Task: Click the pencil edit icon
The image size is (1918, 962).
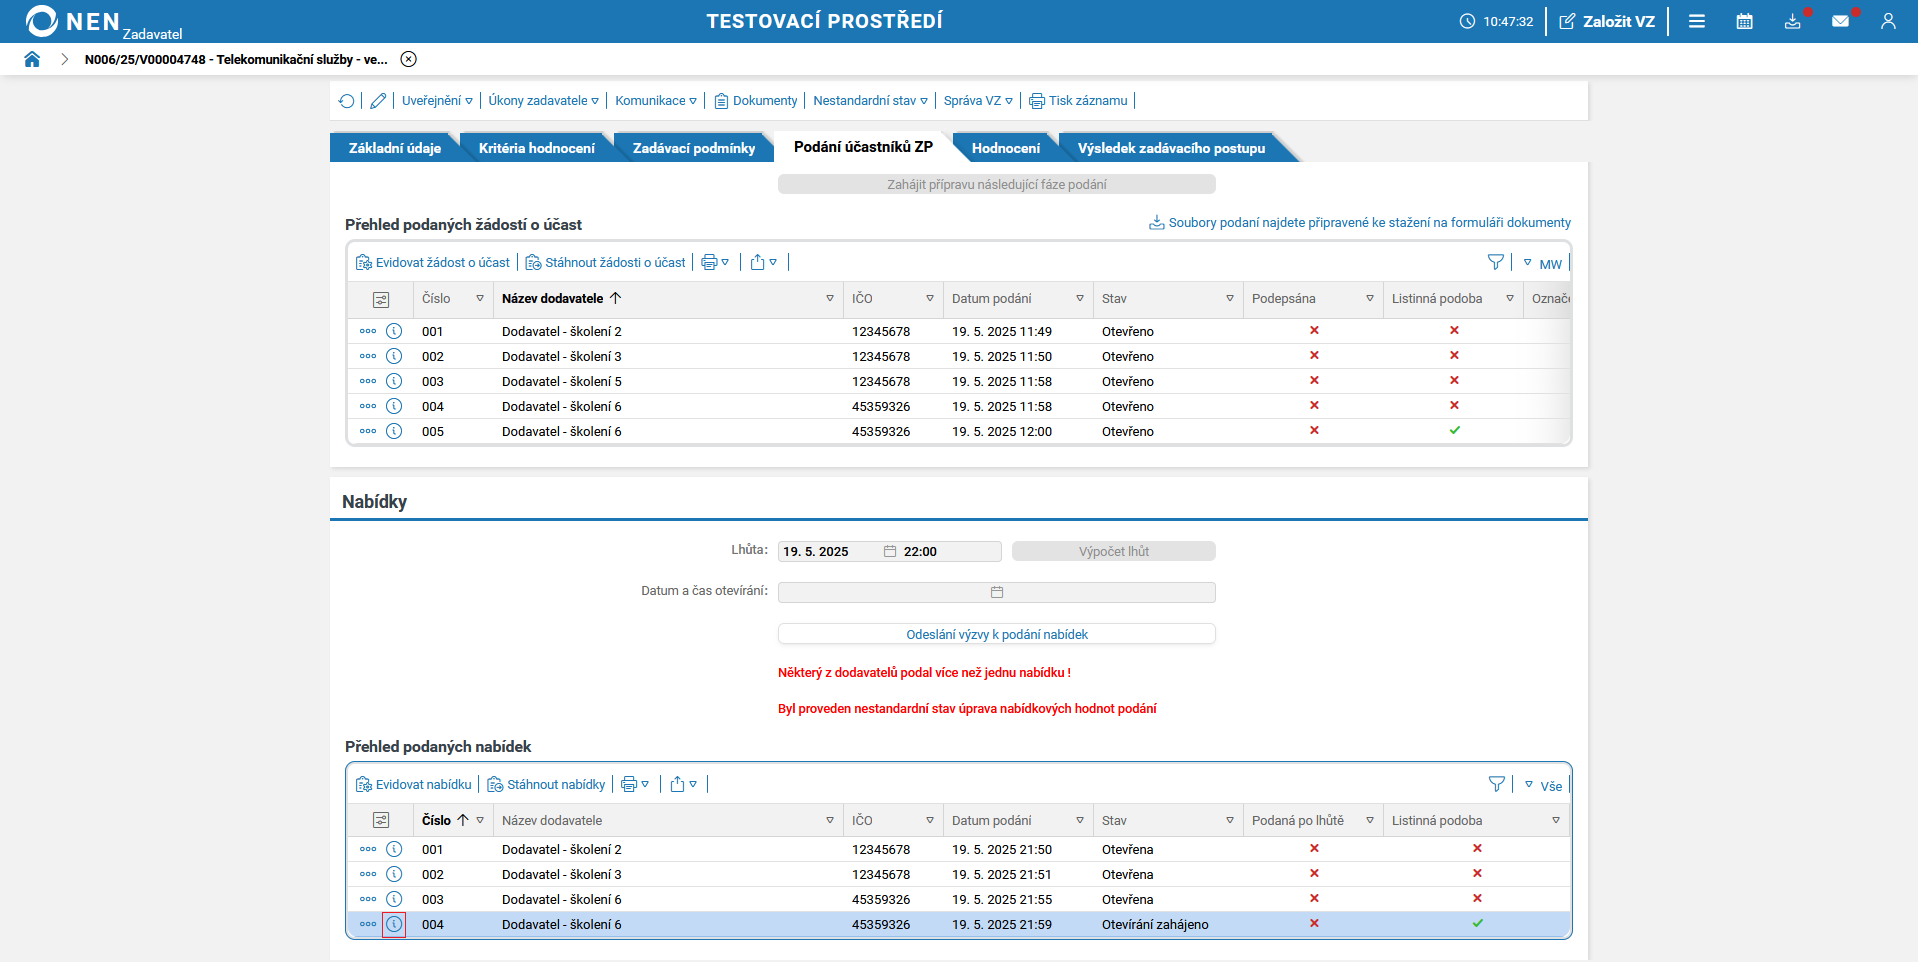Action: click(378, 101)
